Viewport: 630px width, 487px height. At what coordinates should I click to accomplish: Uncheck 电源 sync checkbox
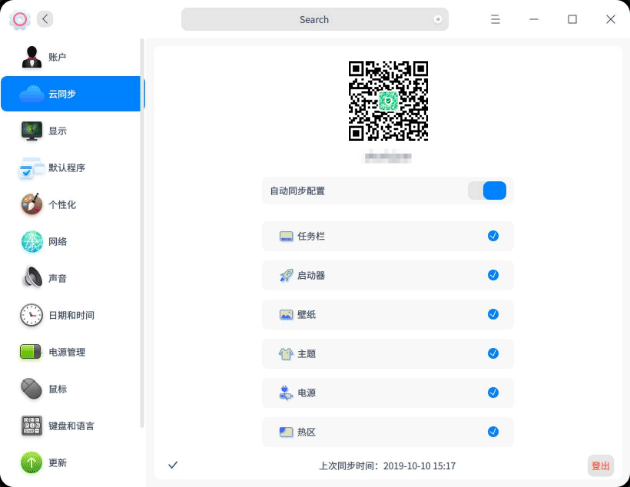[x=493, y=393]
